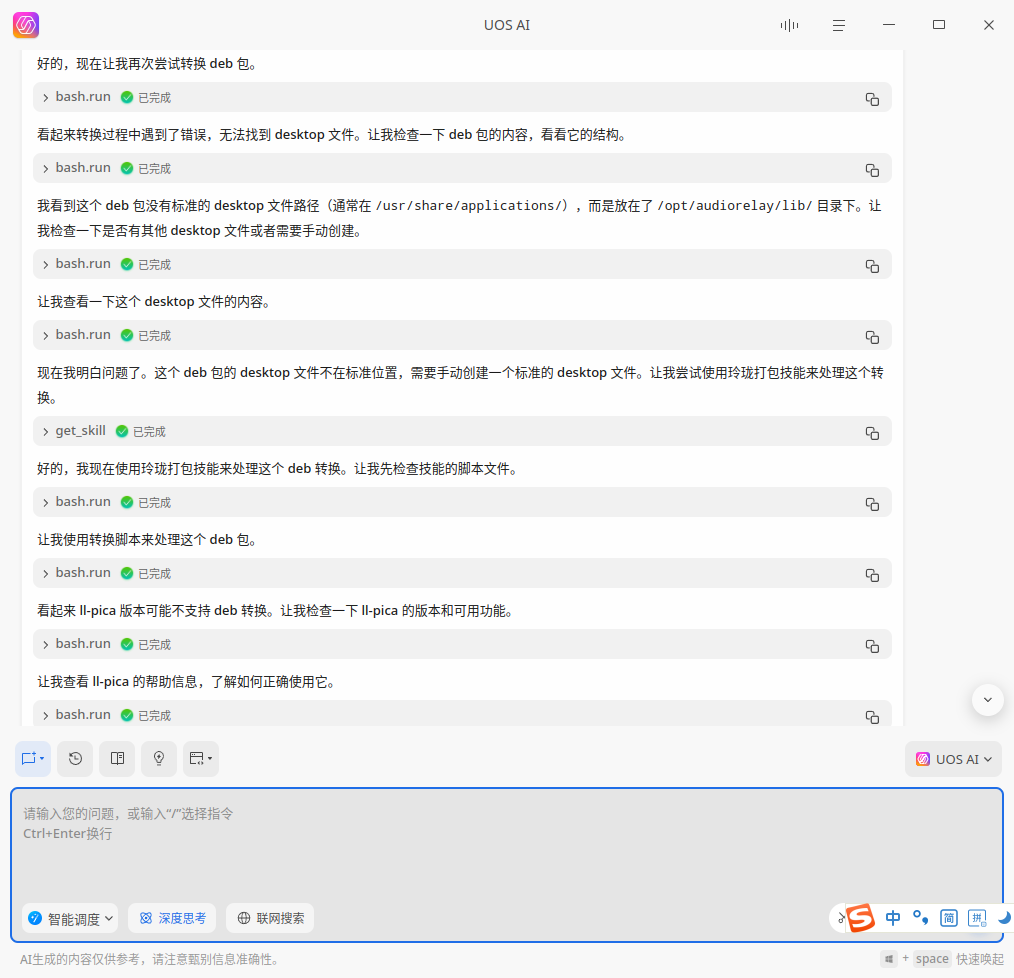Copy bash.run block under '好的，现在让我再次尝试转换 deb 包'
Viewport: 1014px width, 978px height.
pos(872,99)
